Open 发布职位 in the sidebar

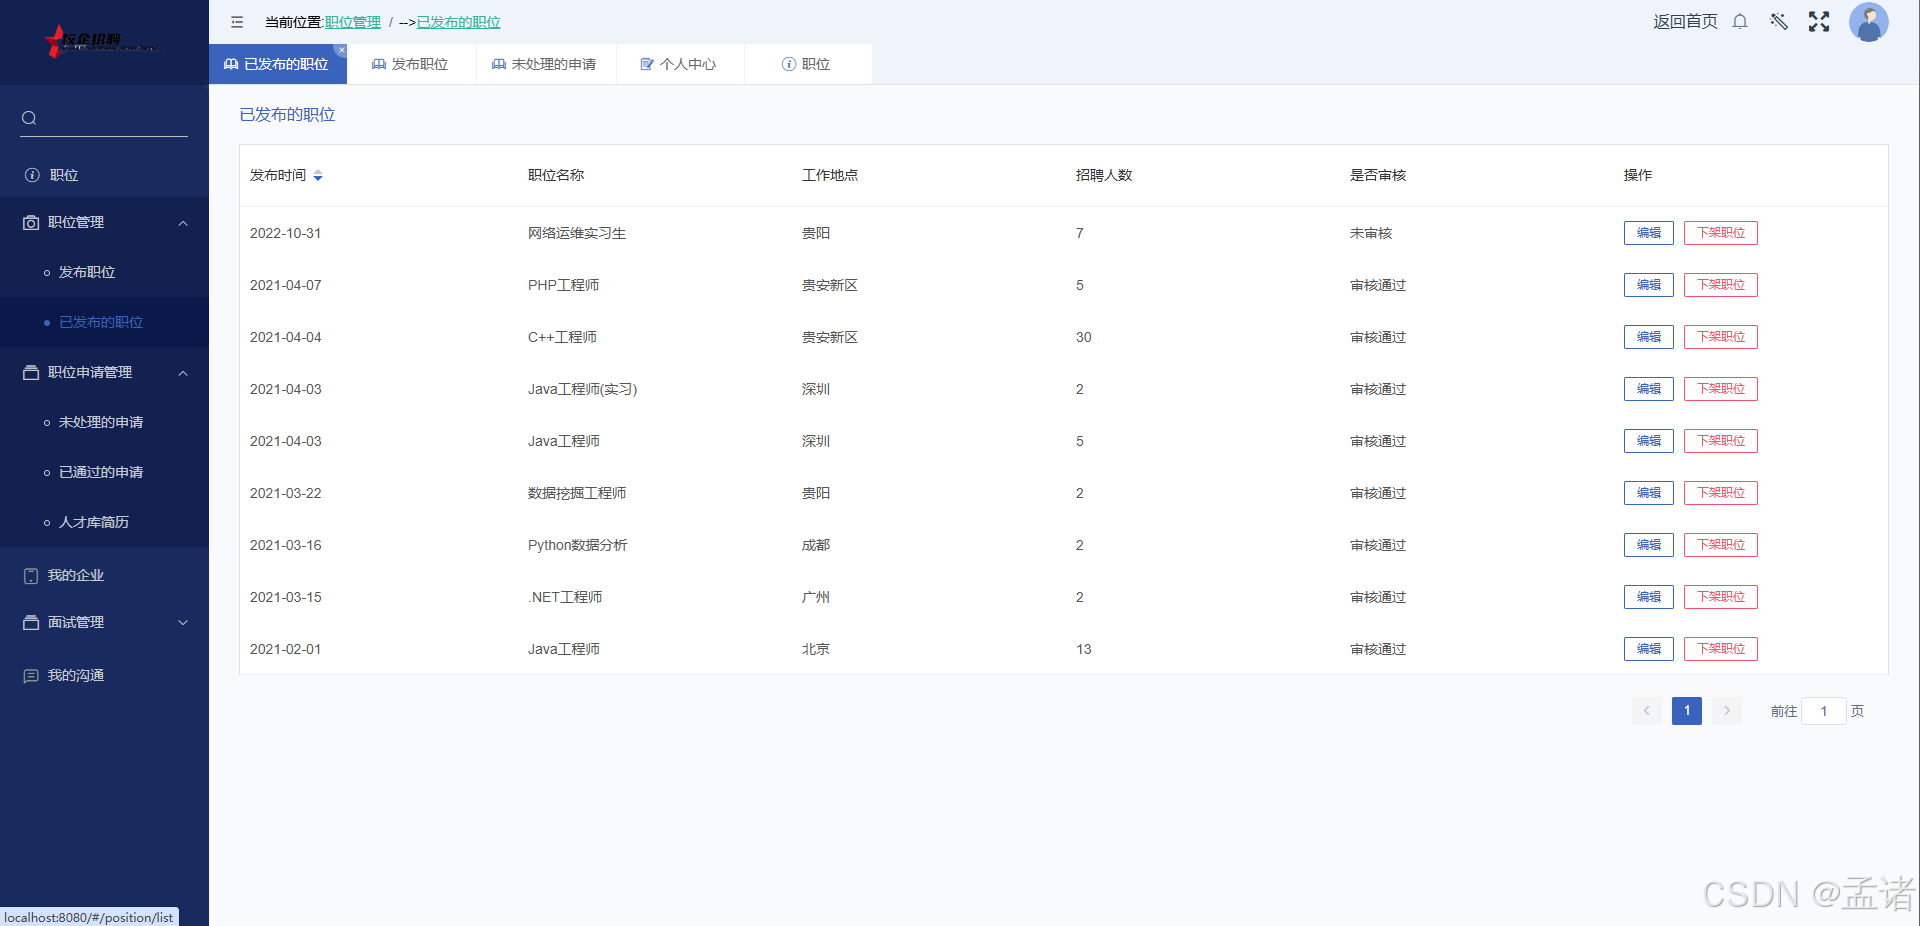(x=104, y=272)
